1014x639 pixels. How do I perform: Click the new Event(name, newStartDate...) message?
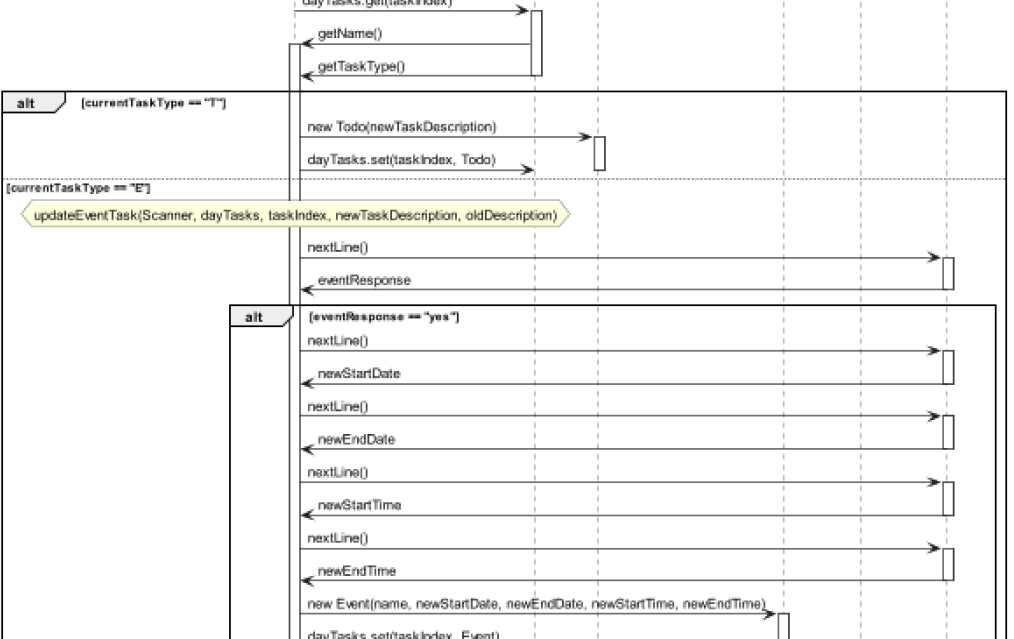pyautogui.click(x=536, y=604)
